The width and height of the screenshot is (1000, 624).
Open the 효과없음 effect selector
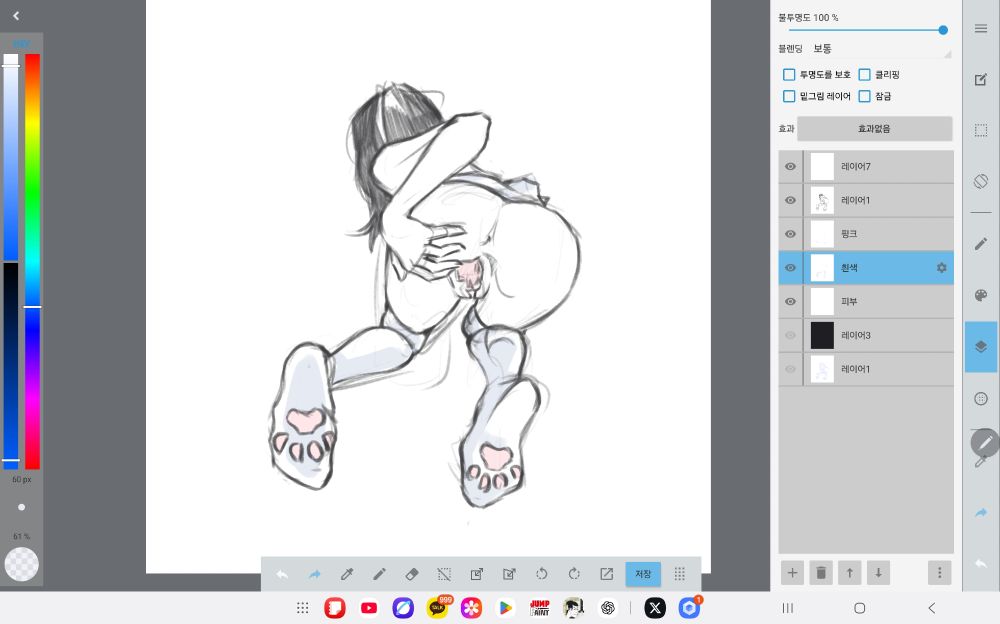[874, 129]
